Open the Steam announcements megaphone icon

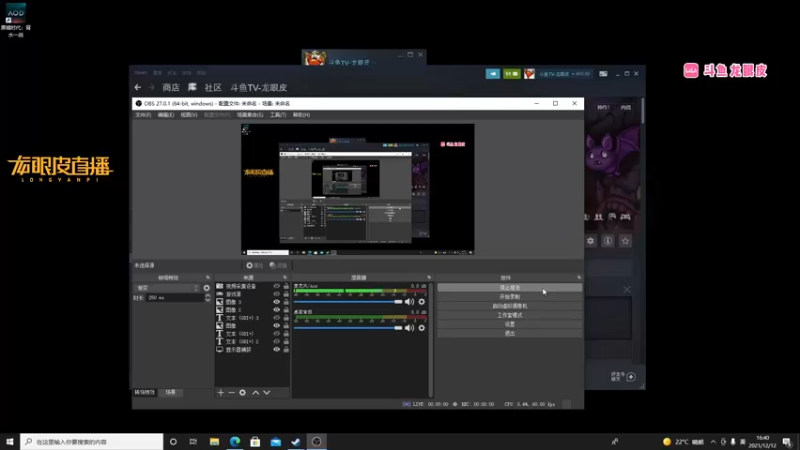[x=493, y=74]
